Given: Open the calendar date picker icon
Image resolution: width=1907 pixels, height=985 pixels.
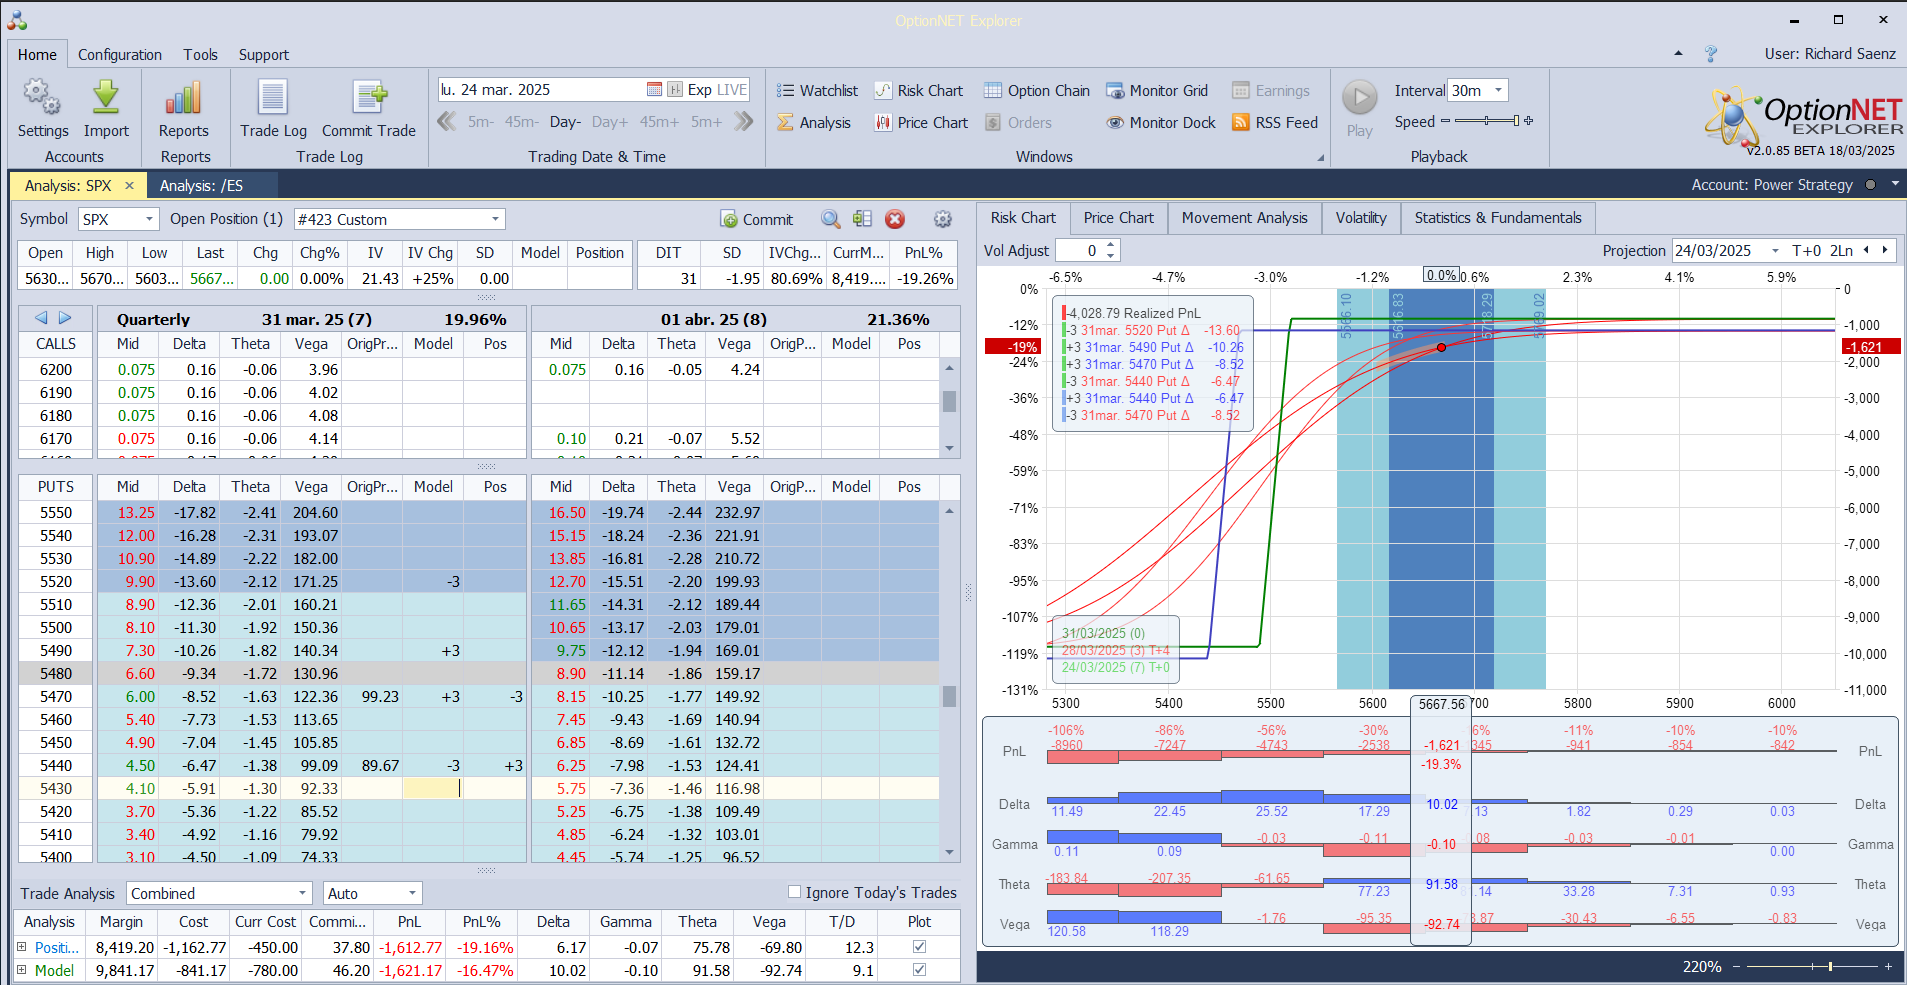Looking at the screenshot, I should tap(654, 90).
